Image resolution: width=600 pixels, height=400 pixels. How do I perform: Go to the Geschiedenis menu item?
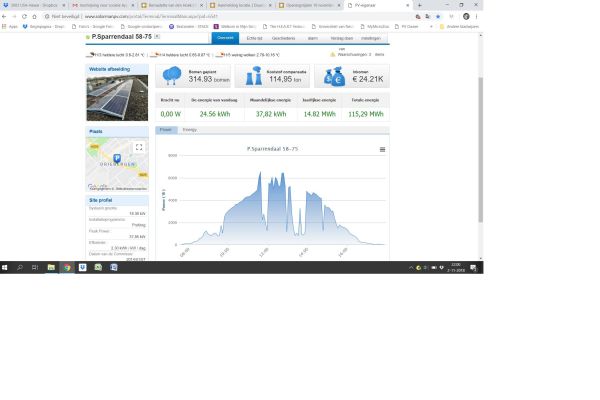(x=283, y=37)
